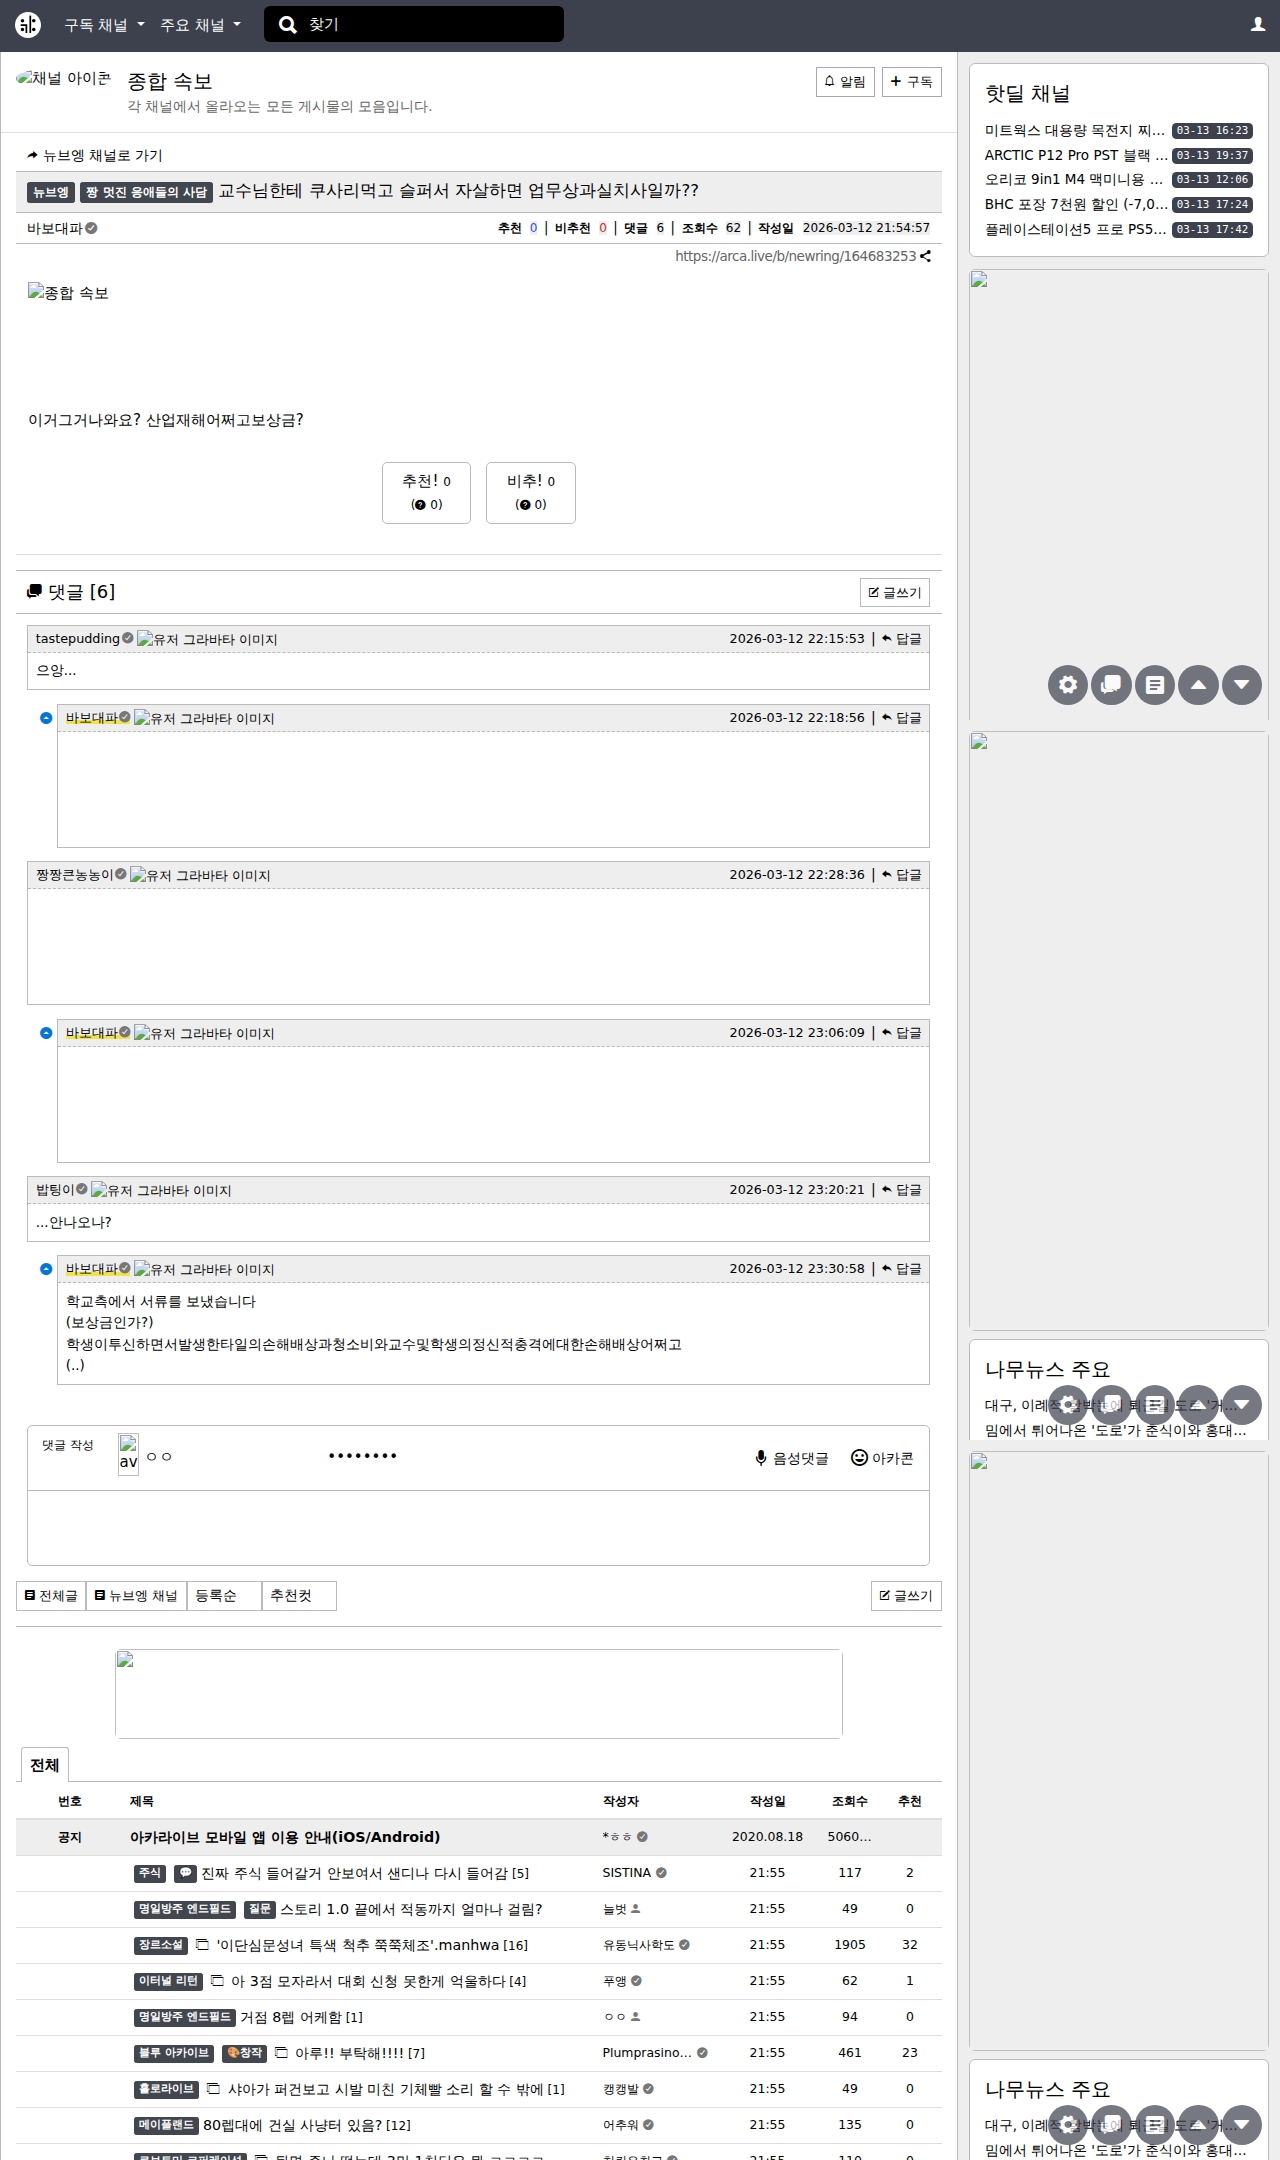The width and height of the screenshot is (1280, 2160).
Task: Click the comment text area under 댓글 작성
Action: coord(478,1528)
